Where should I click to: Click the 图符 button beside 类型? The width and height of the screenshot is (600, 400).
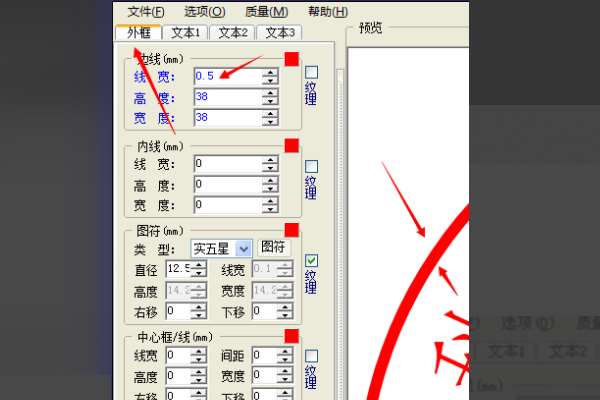273,248
